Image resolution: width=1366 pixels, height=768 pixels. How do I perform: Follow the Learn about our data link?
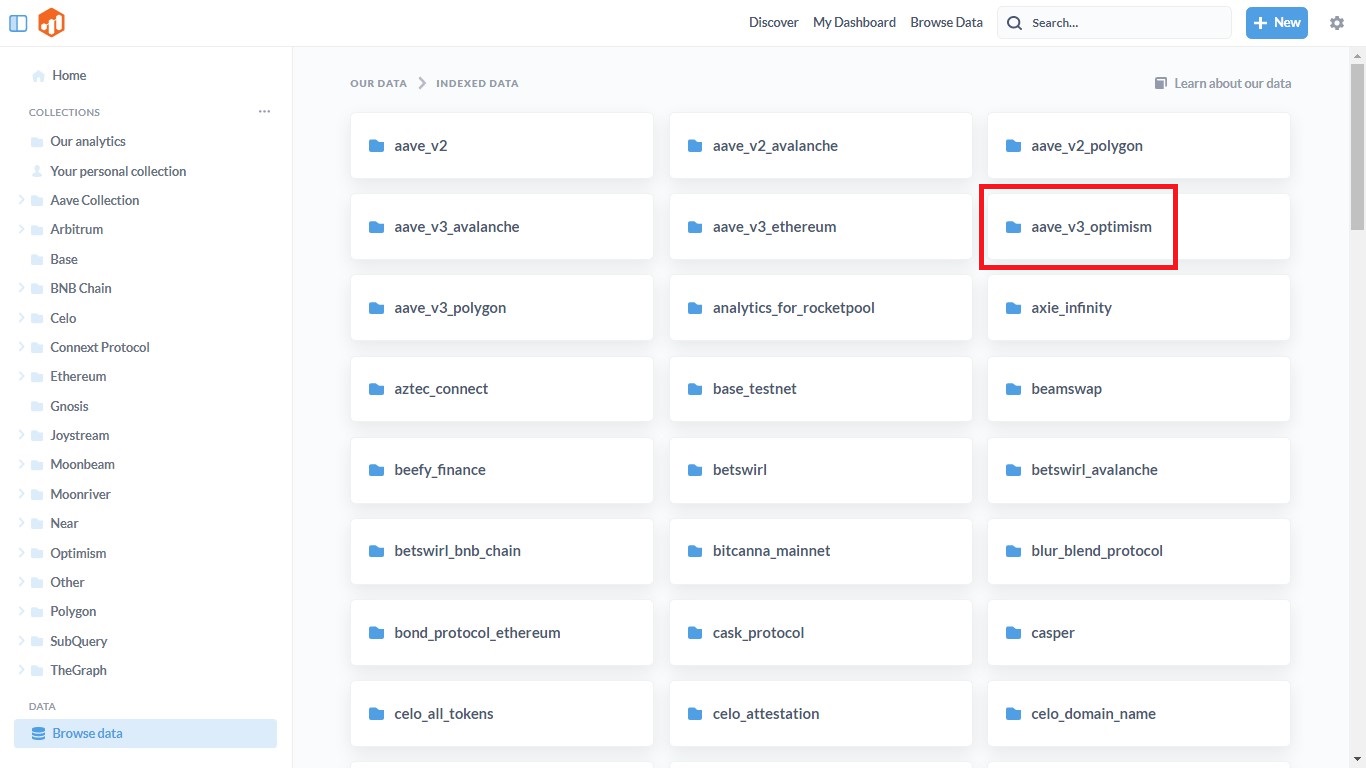pos(1223,83)
